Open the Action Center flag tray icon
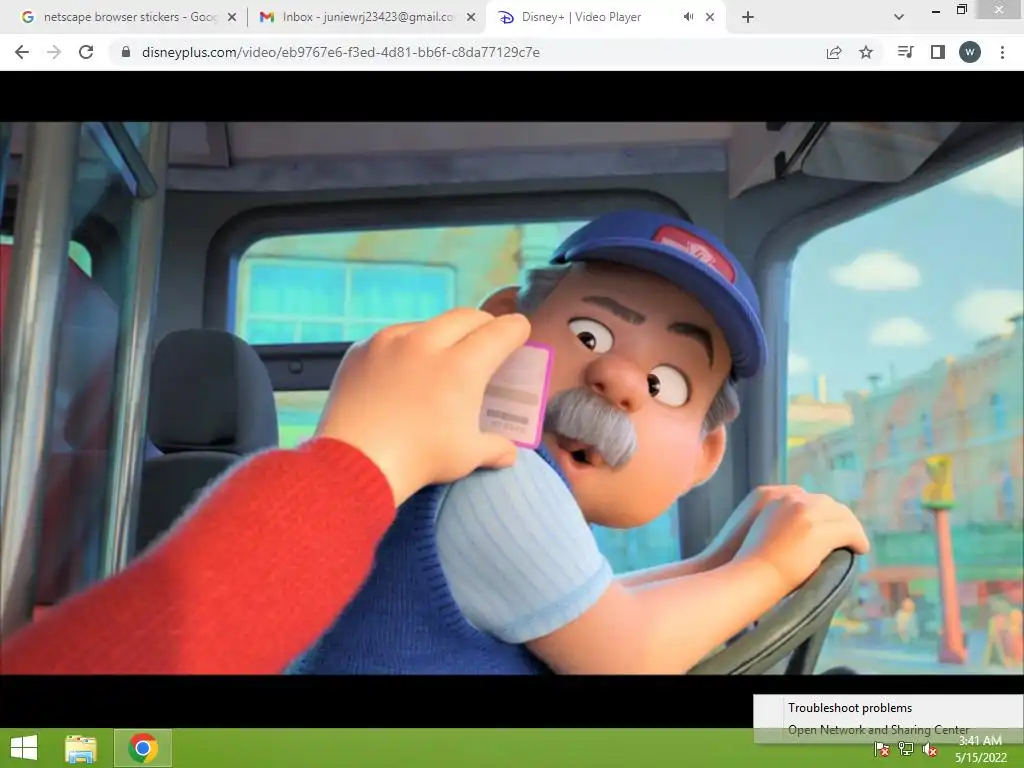The height and width of the screenshot is (768, 1024). pos(882,749)
